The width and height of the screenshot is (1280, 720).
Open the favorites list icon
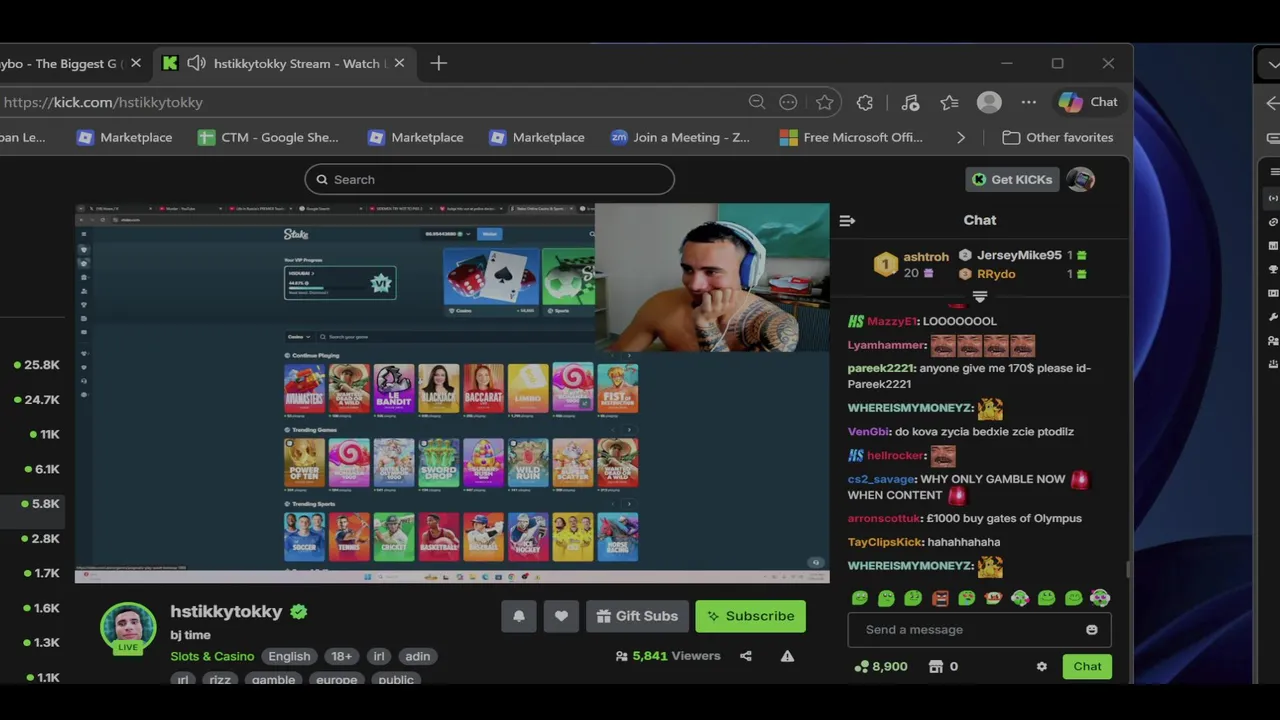coord(949,102)
